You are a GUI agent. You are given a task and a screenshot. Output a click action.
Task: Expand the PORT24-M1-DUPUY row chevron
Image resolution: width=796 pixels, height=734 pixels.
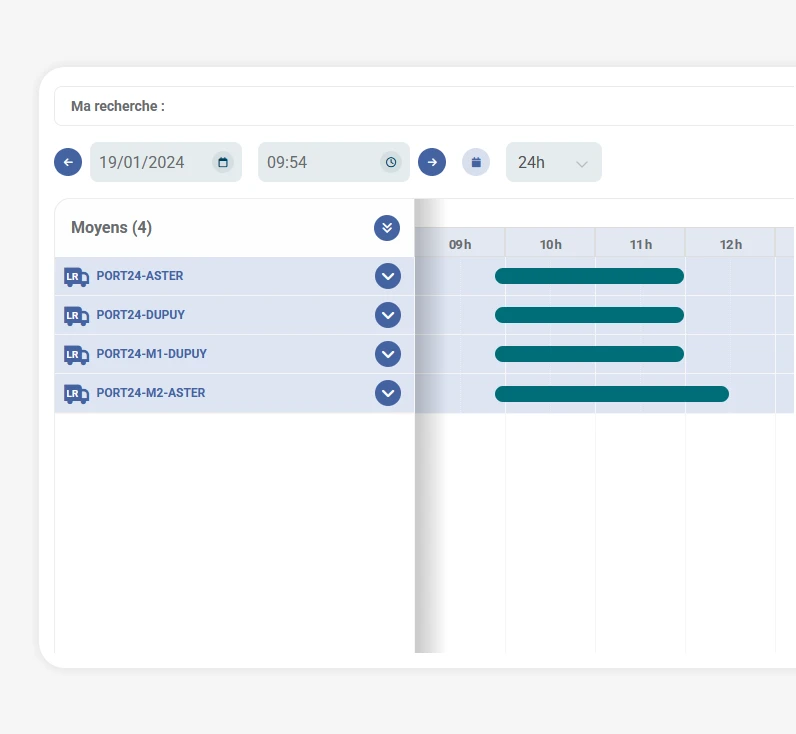388,354
